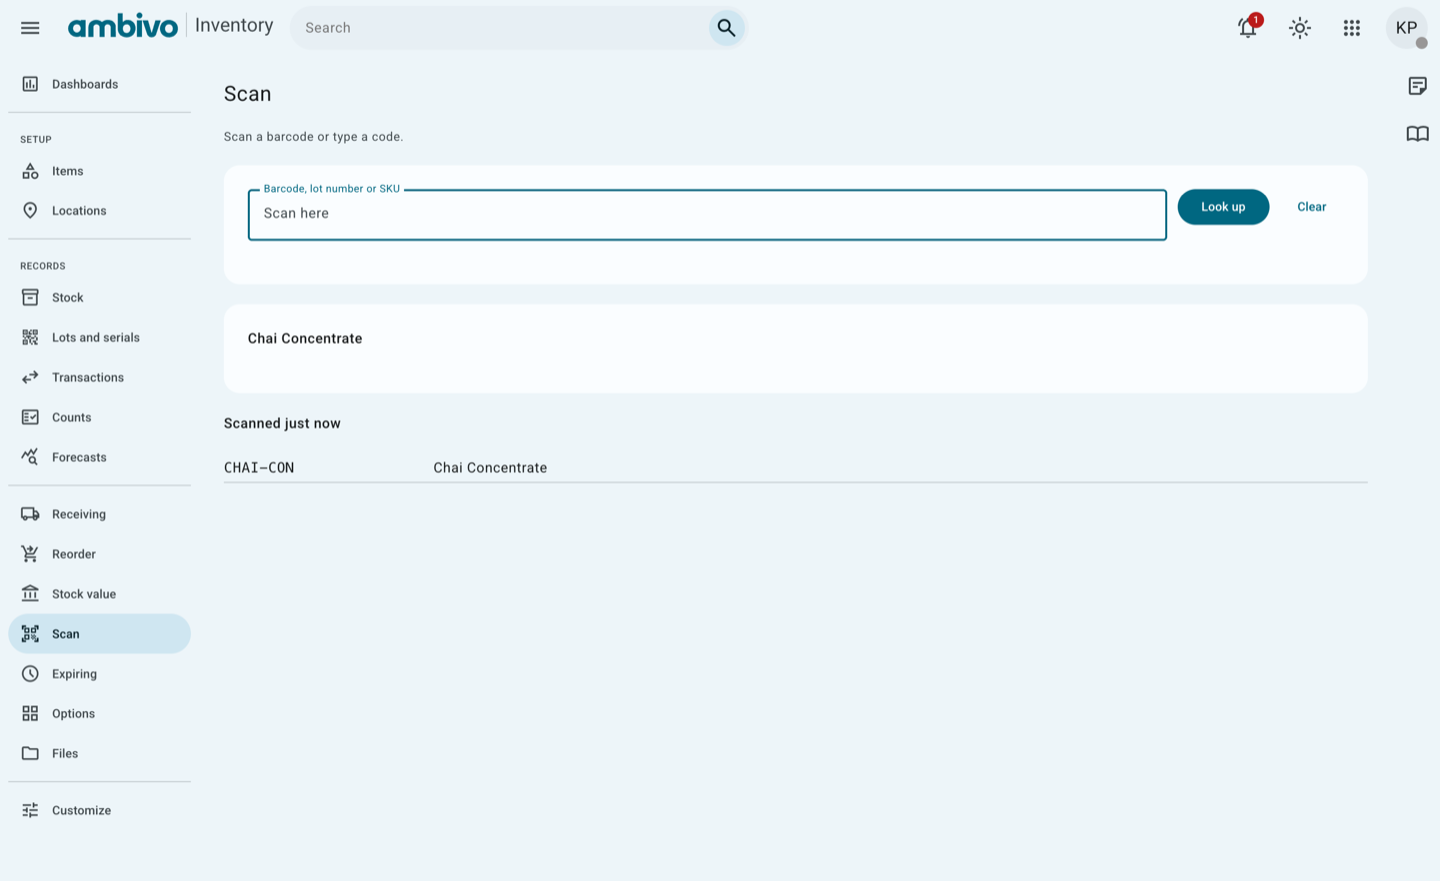Click the Dashboards icon in sidebar
Screen dimensions: 1440x881
[x=30, y=84]
